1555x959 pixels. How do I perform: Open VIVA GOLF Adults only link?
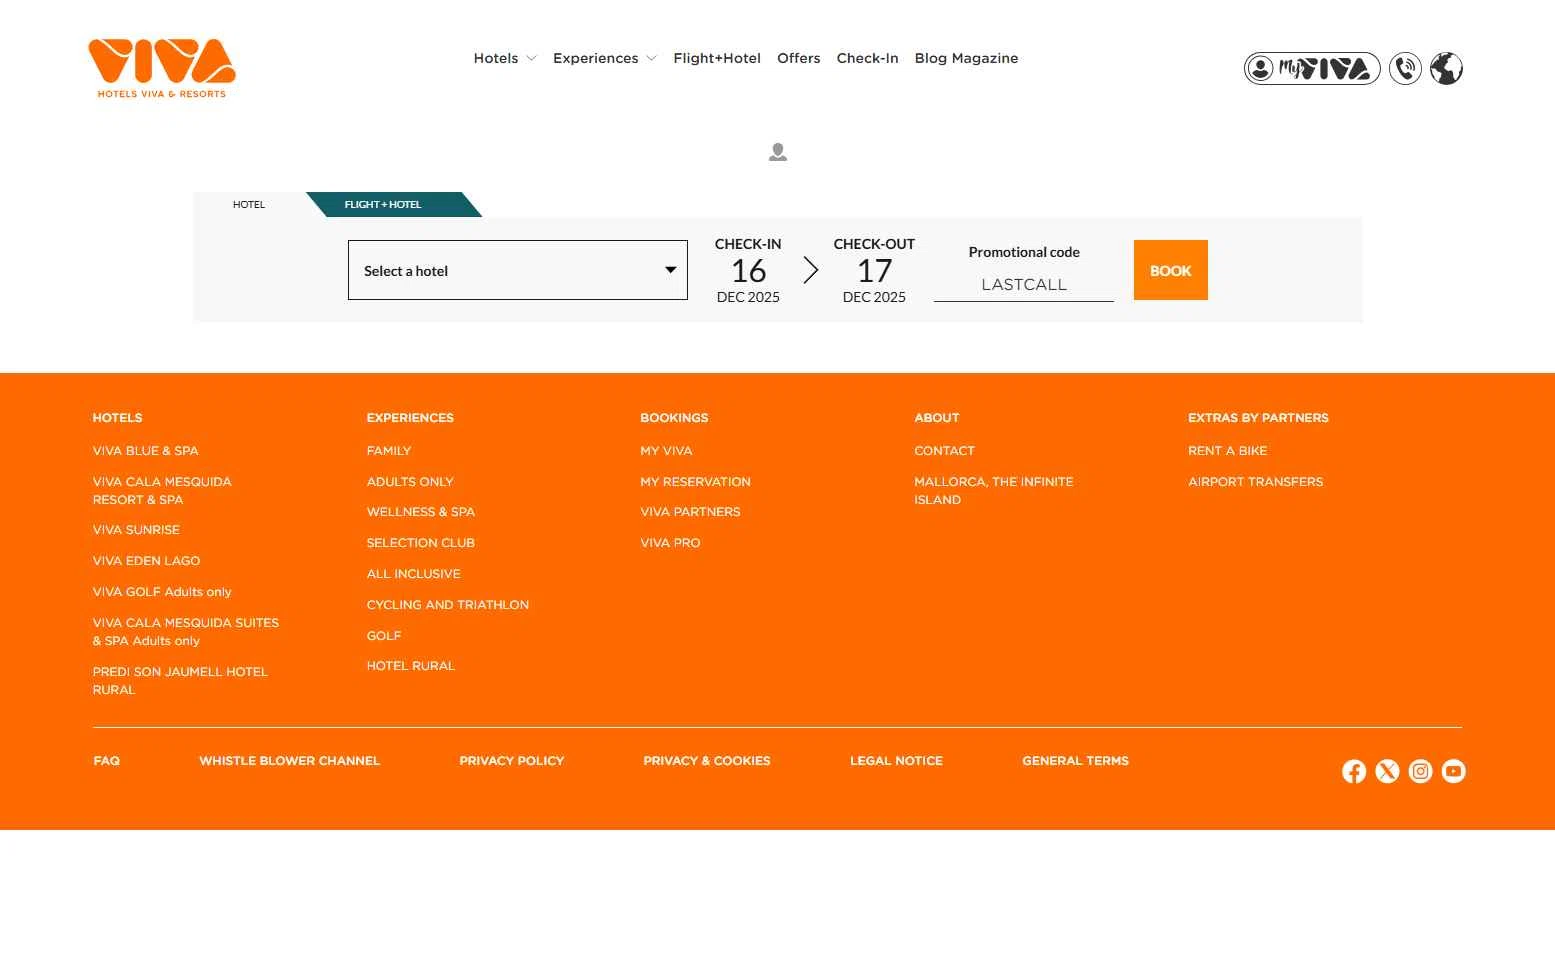pyautogui.click(x=162, y=592)
